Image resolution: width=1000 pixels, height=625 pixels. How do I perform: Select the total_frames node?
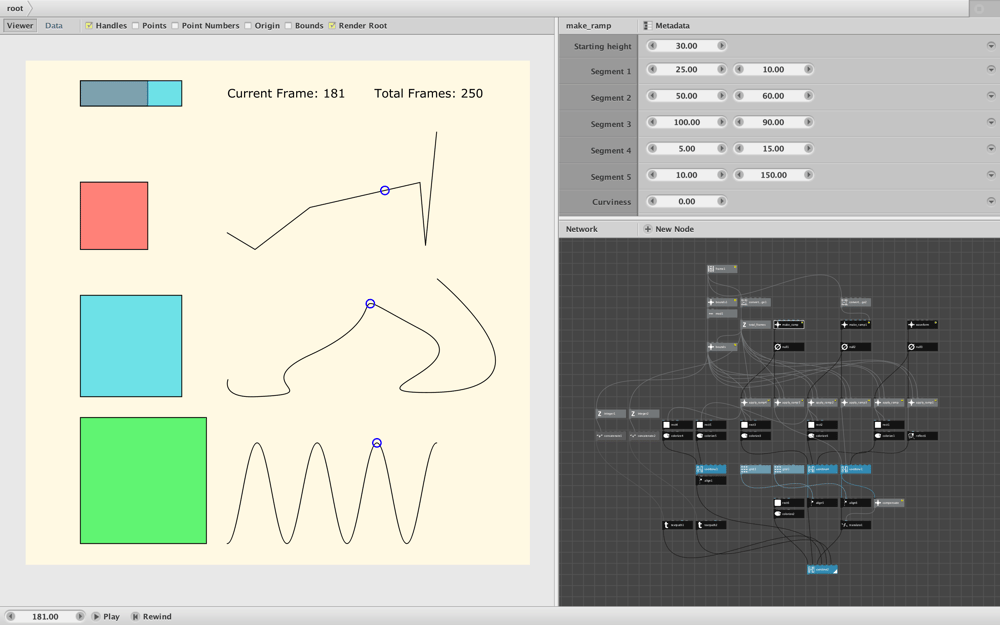755,325
